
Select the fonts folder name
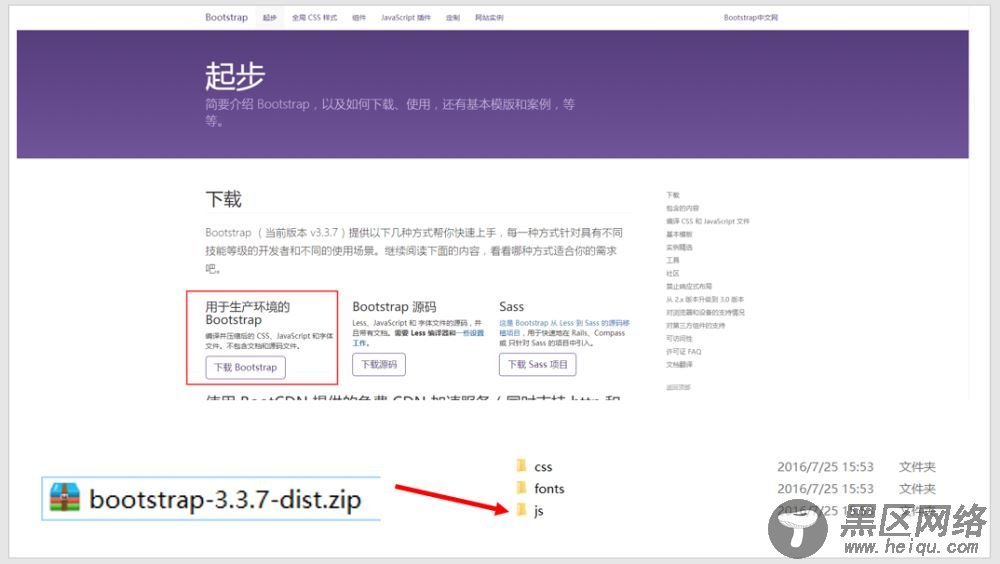point(549,489)
